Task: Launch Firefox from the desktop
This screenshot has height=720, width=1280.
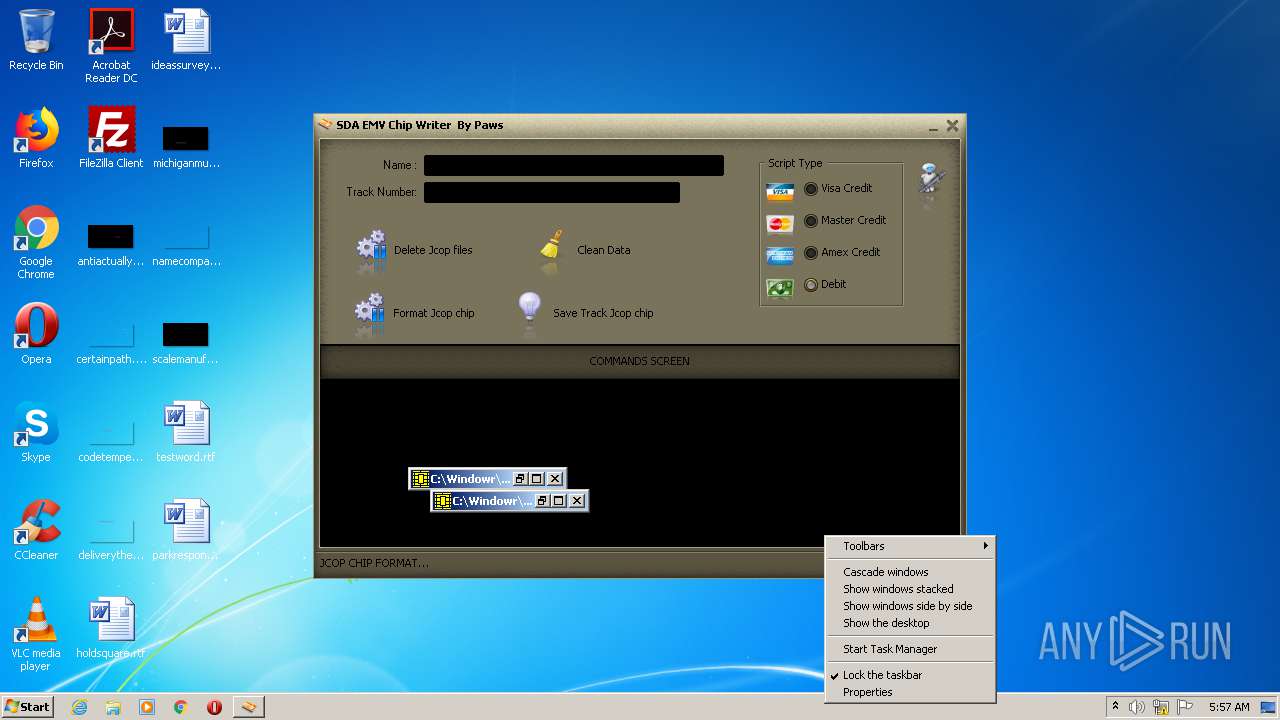Action: click(36, 138)
